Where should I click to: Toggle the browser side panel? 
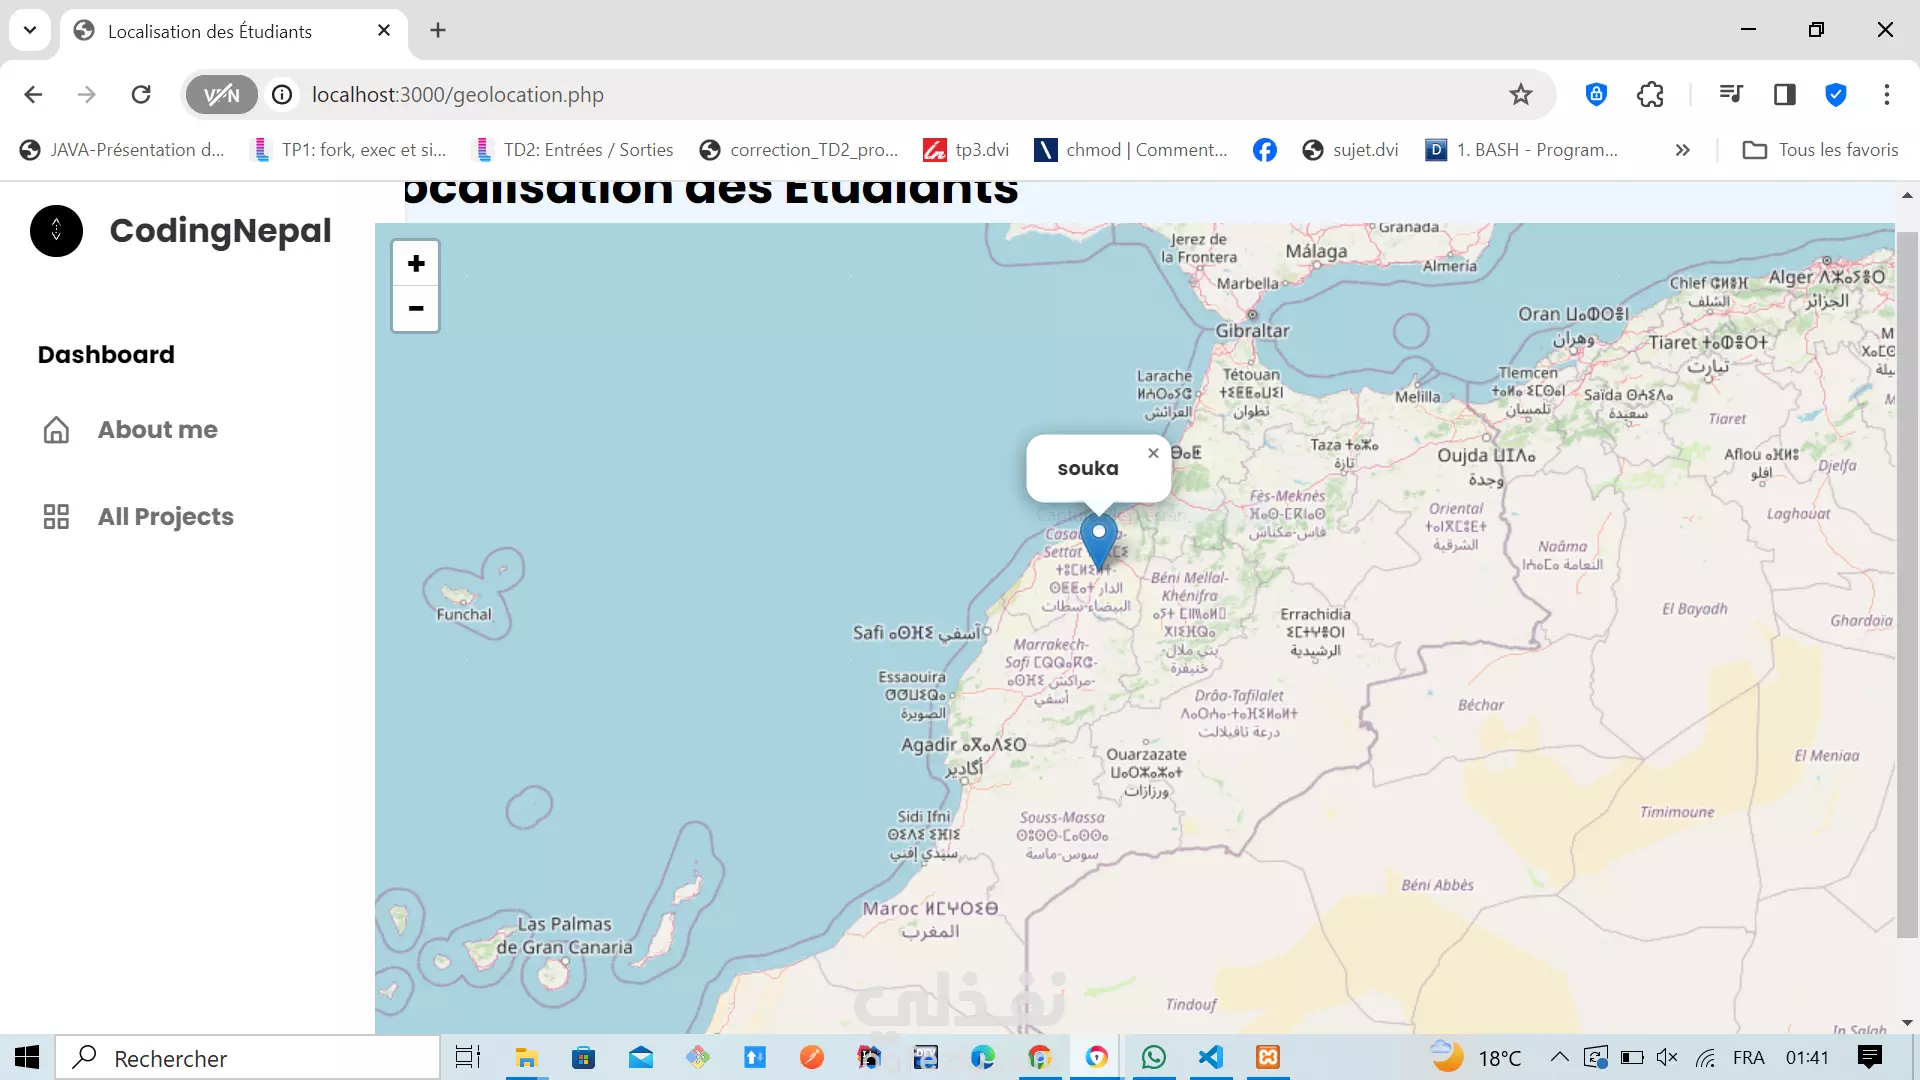[x=1785, y=95]
